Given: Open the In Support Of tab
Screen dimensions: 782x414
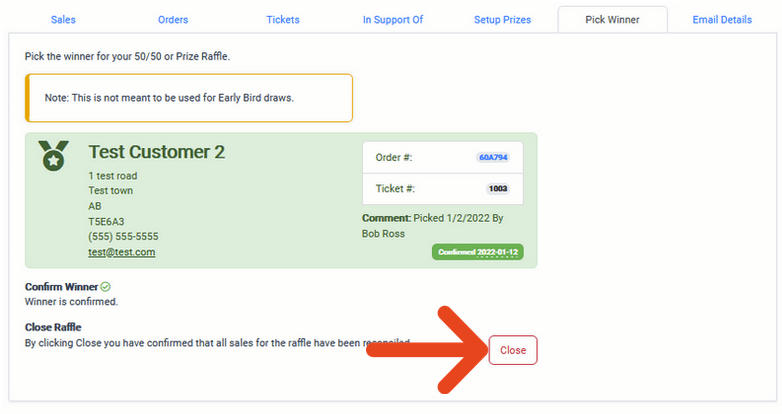Looking at the screenshot, I should tap(393, 19).
